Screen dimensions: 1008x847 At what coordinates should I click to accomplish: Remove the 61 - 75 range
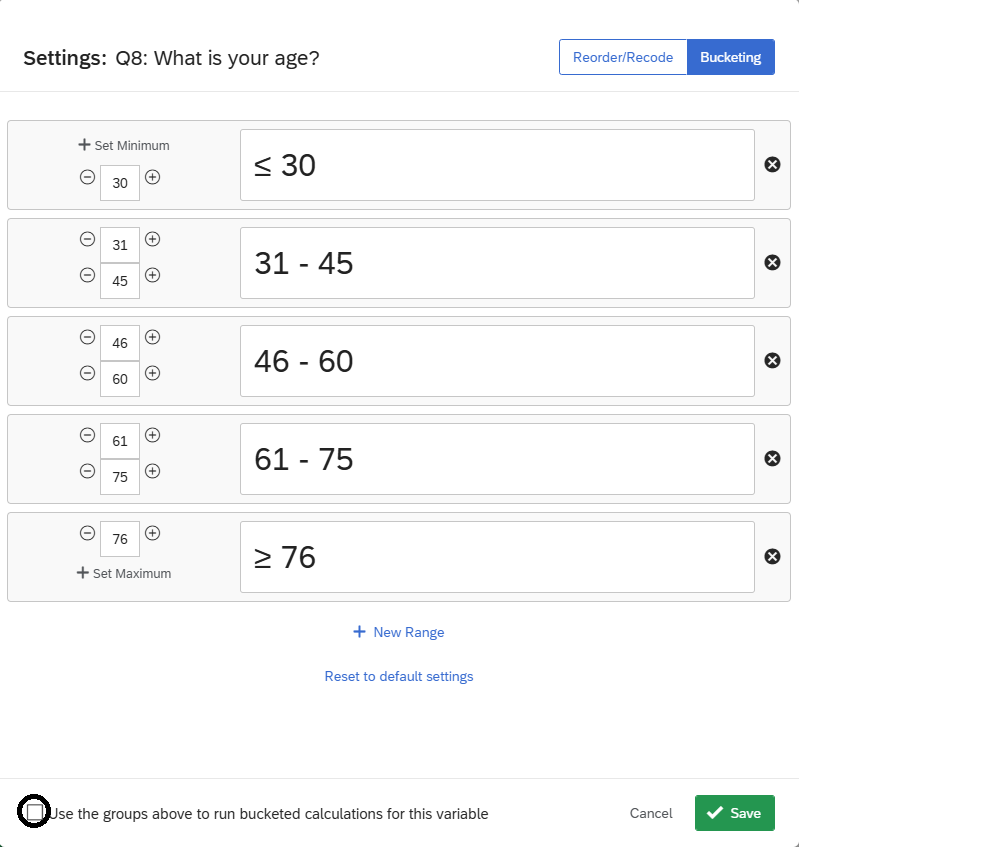772,458
